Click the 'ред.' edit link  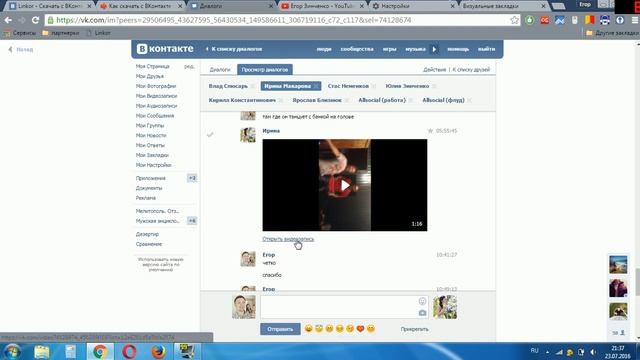click(x=189, y=66)
